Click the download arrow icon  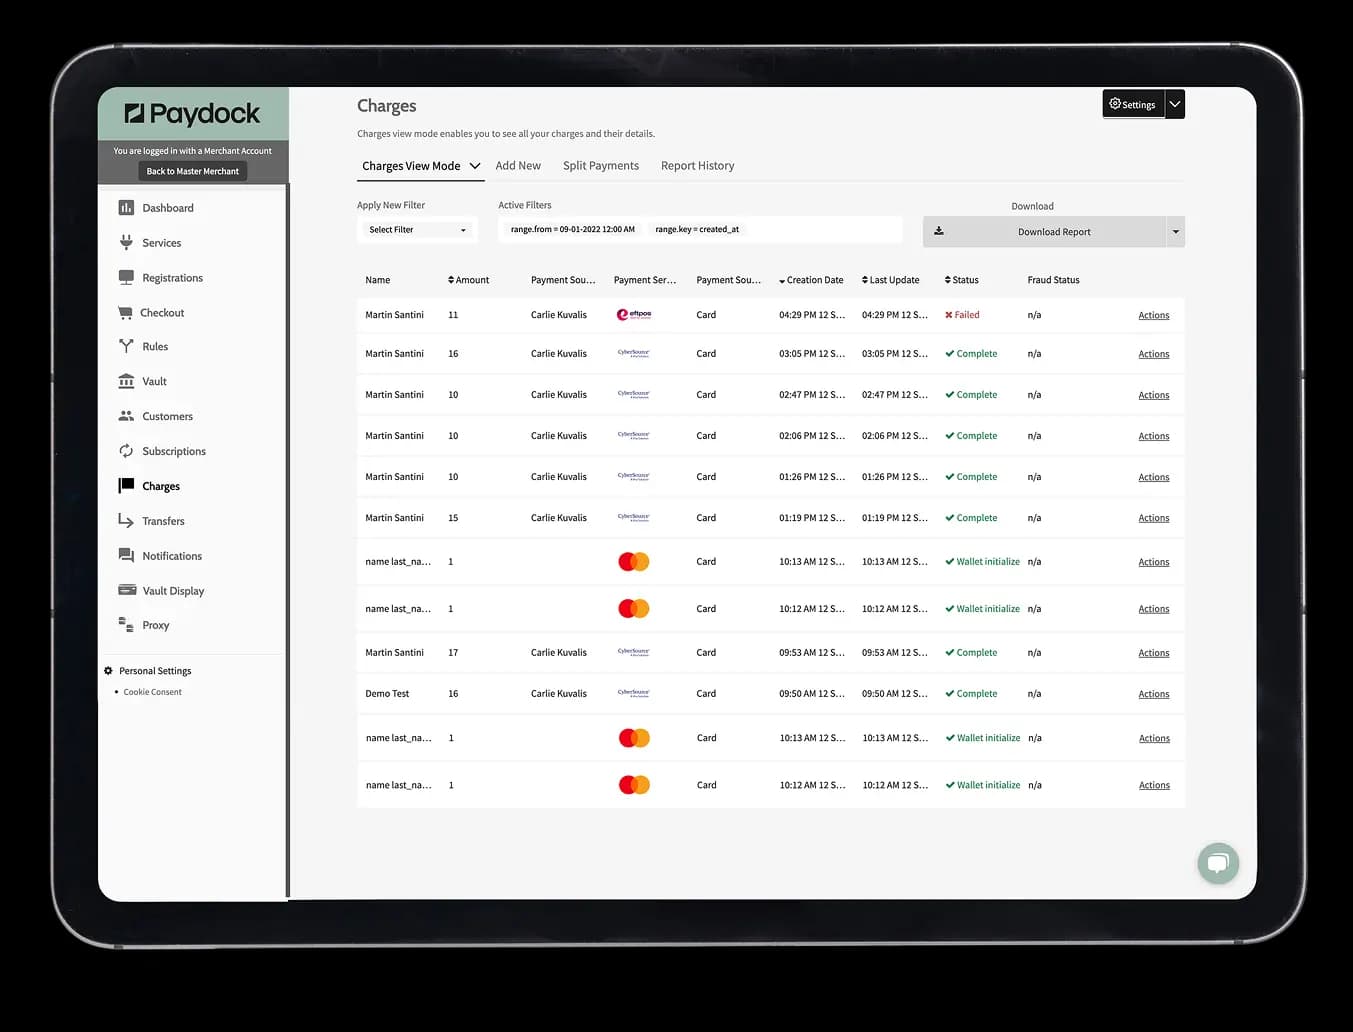pos(939,231)
